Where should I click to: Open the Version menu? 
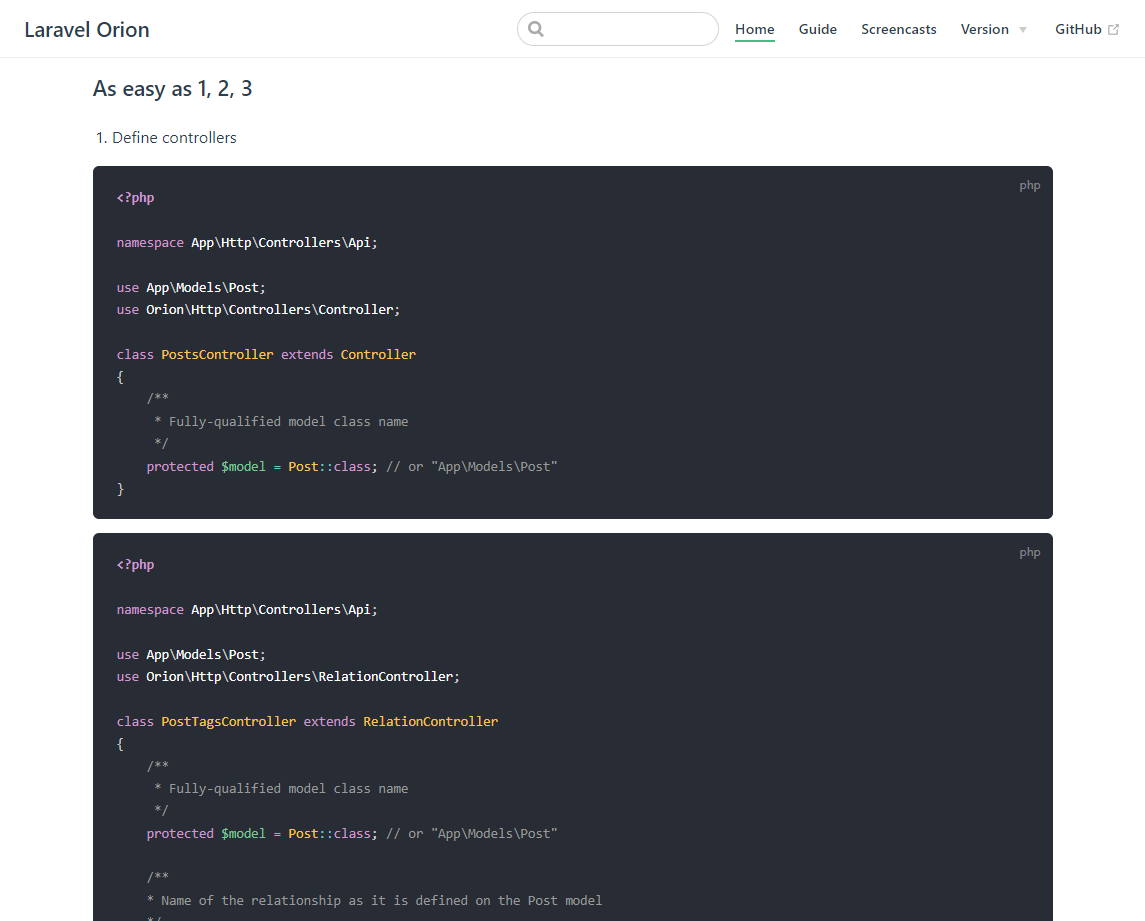[985, 29]
